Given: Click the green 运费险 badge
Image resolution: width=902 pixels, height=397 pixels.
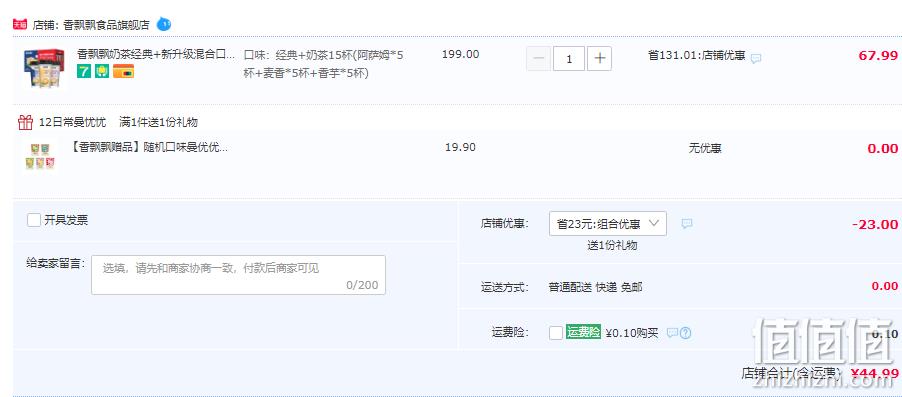Looking at the screenshot, I should tap(583, 332).
